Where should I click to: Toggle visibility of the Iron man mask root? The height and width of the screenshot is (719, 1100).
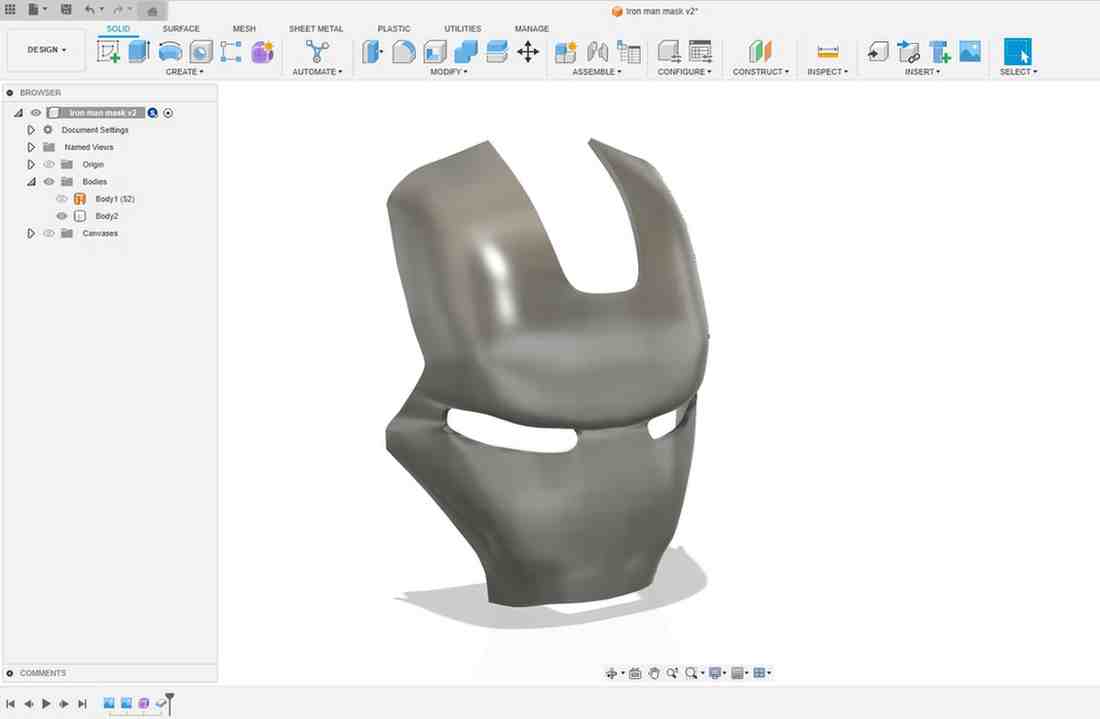pyautogui.click(x=35, y=113)
